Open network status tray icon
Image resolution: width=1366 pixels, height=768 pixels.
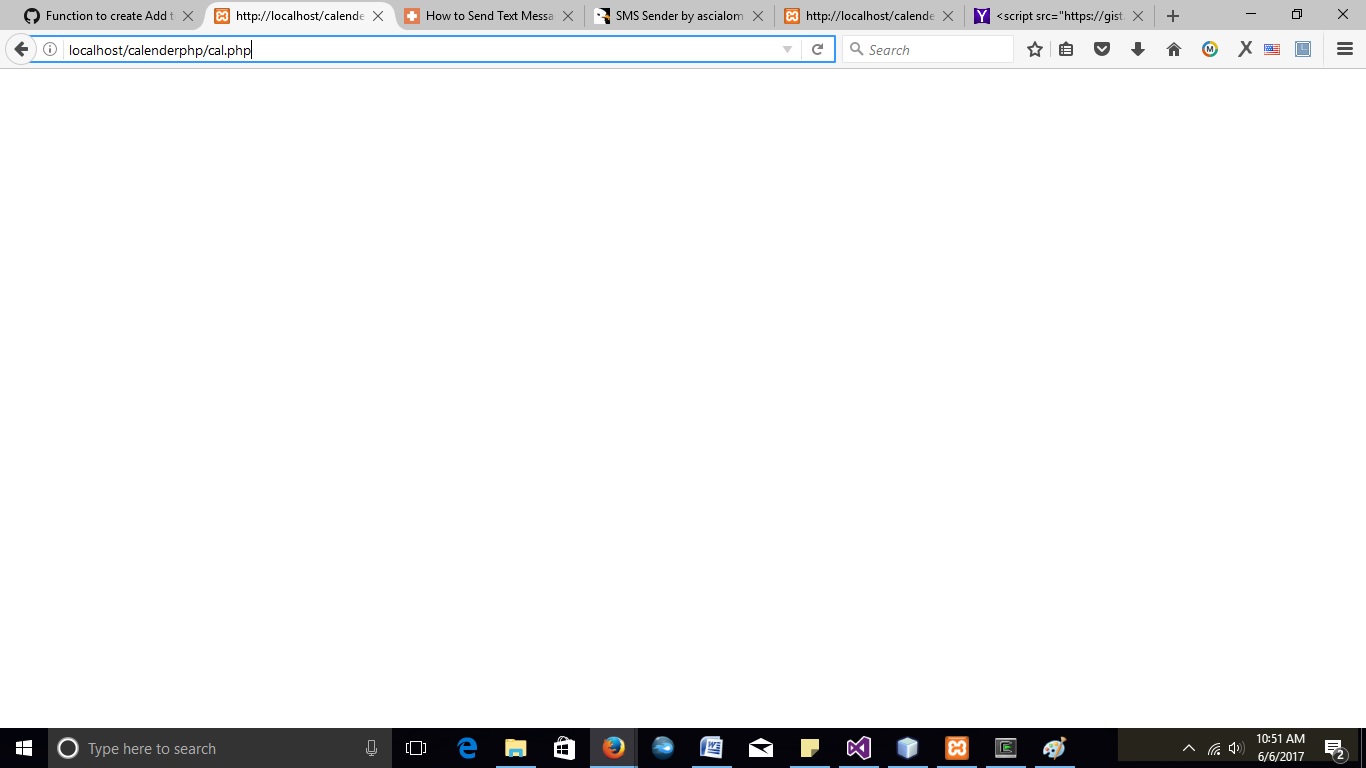click(x=1214, y=748)
